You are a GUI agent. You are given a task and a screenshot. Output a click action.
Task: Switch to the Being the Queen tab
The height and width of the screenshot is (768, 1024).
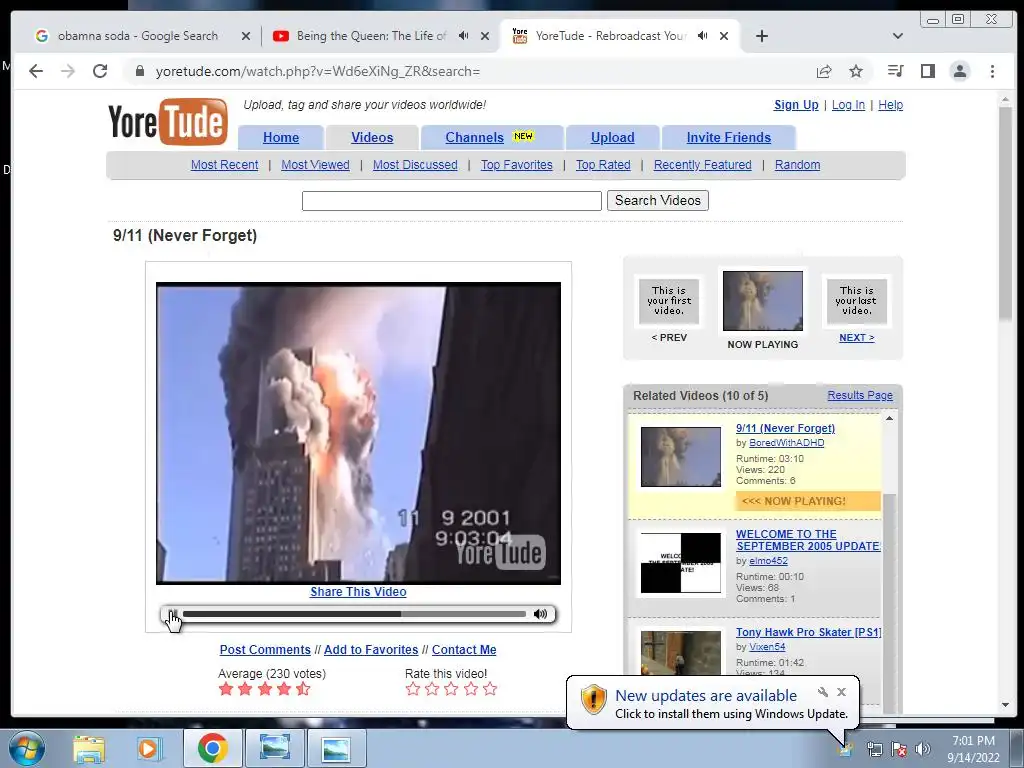(371, 36)
